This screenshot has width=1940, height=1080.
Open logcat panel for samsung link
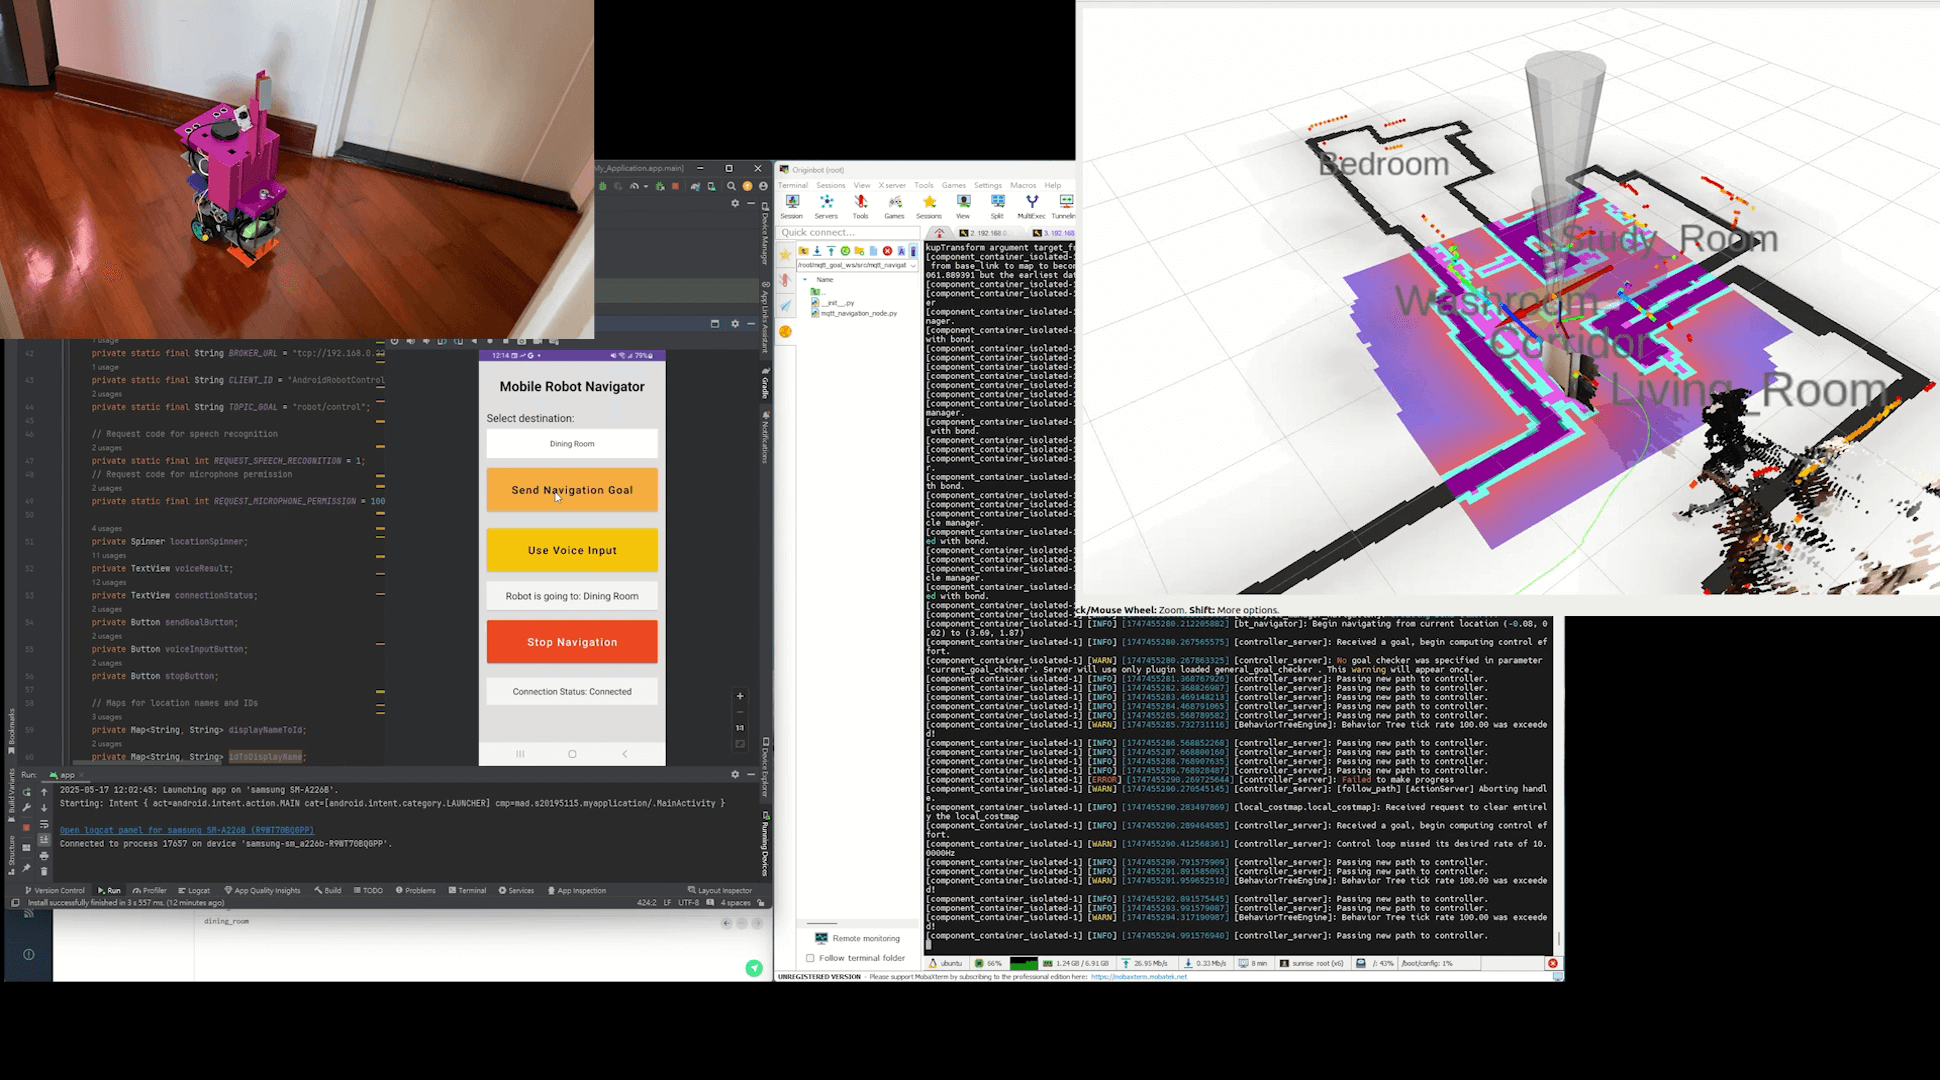[186, 830]
